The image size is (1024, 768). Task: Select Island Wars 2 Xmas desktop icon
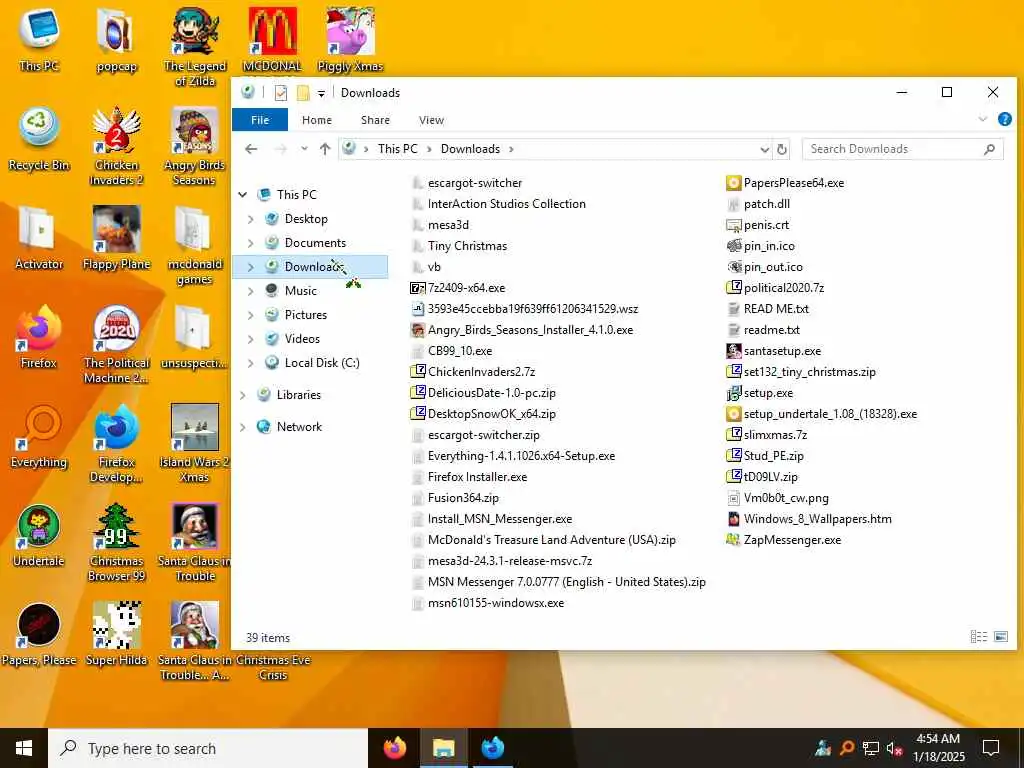pyautogui.click(x=195, y=443)
